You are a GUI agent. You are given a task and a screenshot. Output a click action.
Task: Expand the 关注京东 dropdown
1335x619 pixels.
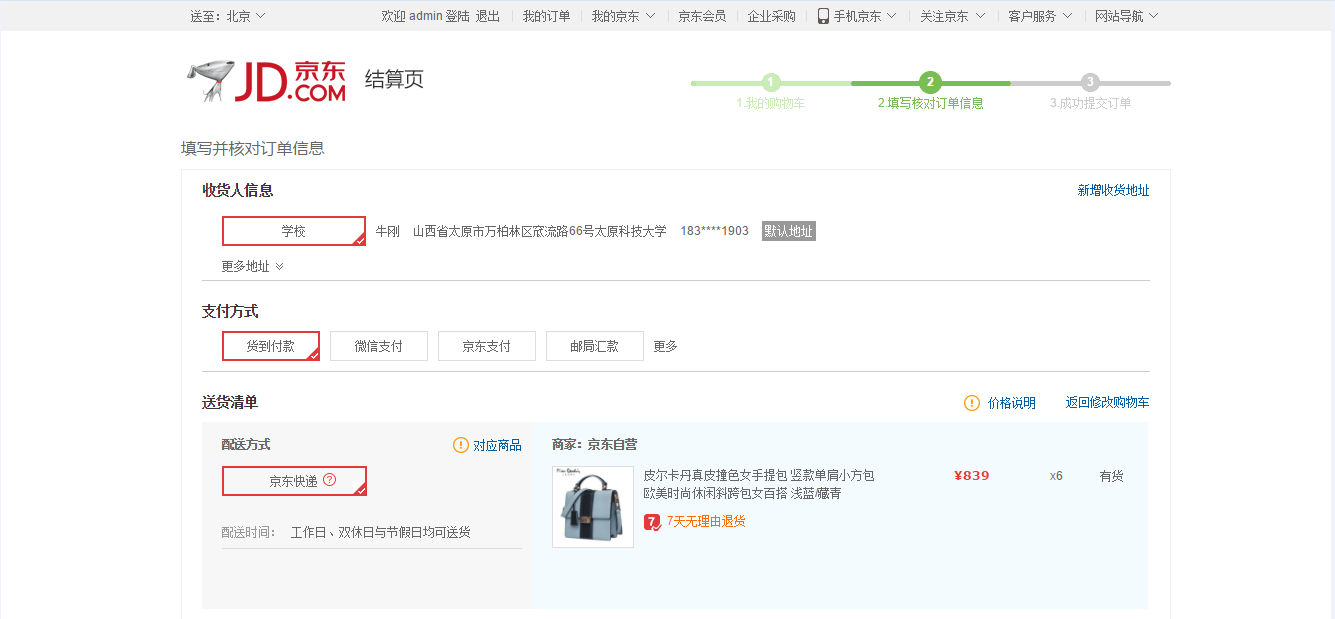953,16
